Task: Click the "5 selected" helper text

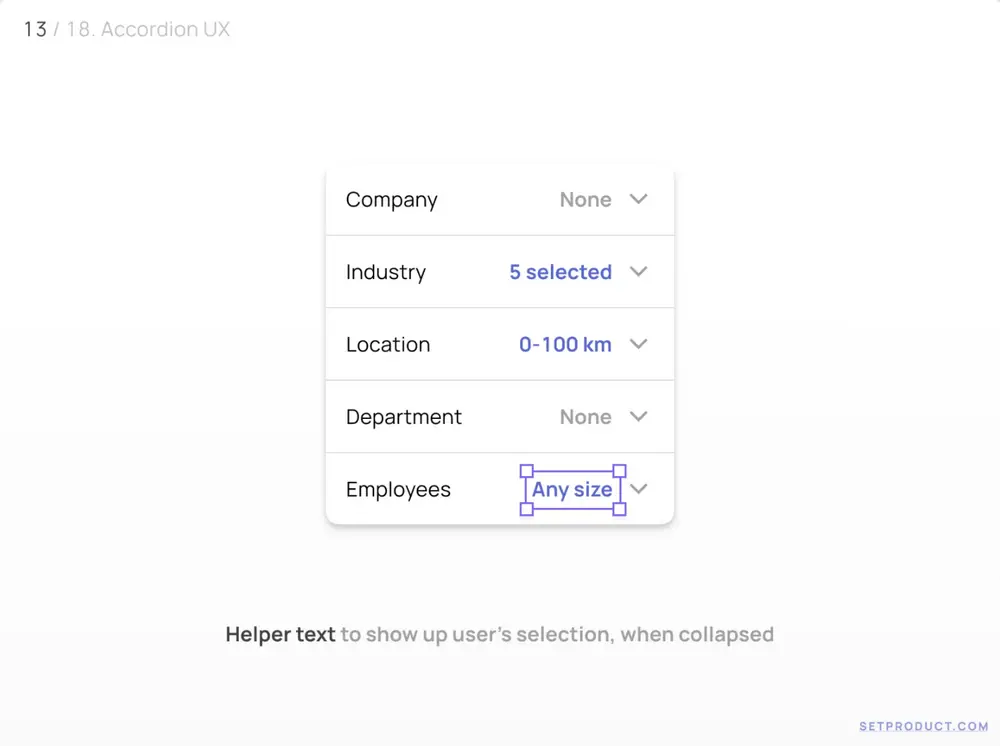Action: point(560,272)
